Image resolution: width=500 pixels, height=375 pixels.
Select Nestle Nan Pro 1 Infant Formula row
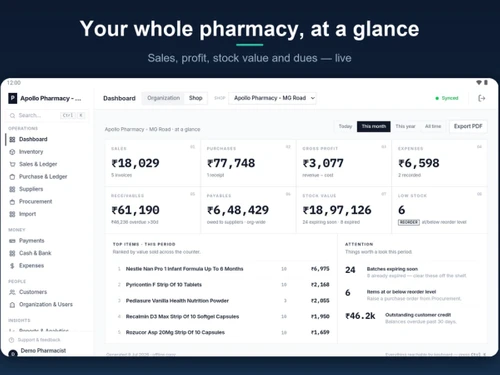221,269
